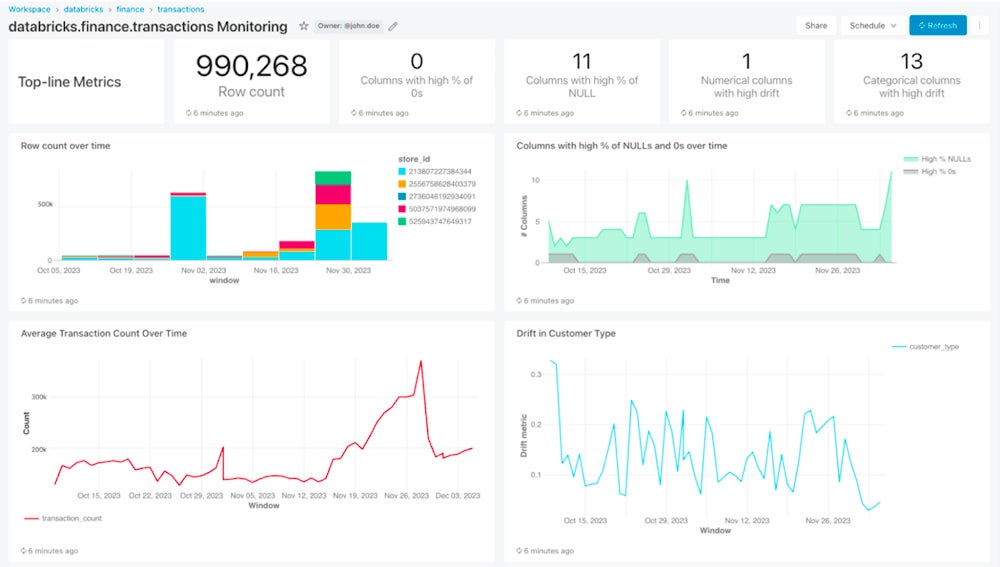1000x567 pixels.
Task: Click the dashboard title databricks.finance.transactions Monitoring
Action: coord(148,27)
